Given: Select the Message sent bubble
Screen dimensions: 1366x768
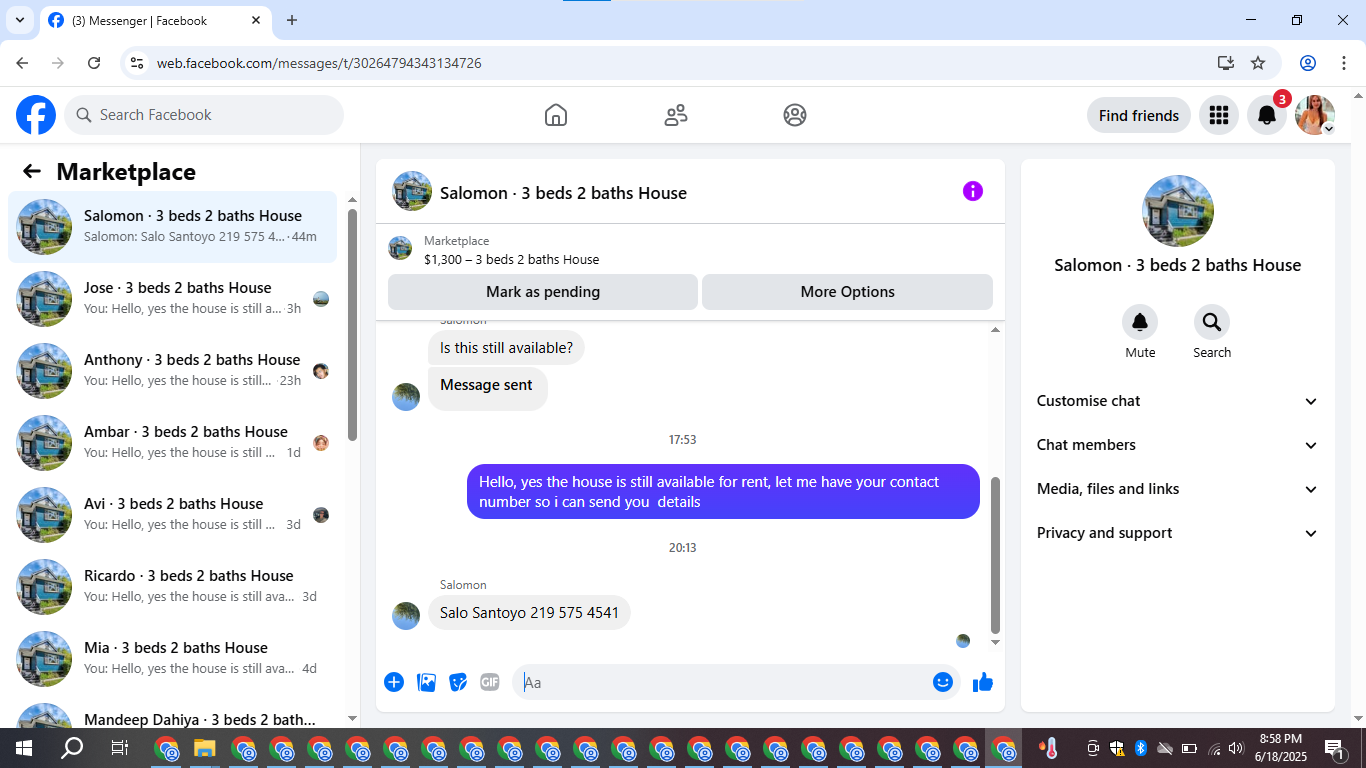Looking at the screenshot, I should click(x=487, y=388).
